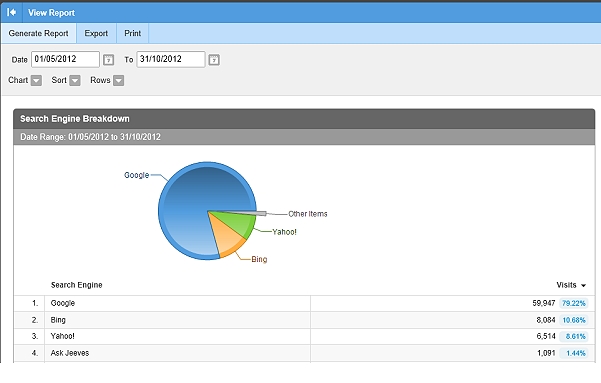The width and height of the screenshot is (601, 383).
Task: Click visits value 1,091
Action: click(x=546, y=353)
